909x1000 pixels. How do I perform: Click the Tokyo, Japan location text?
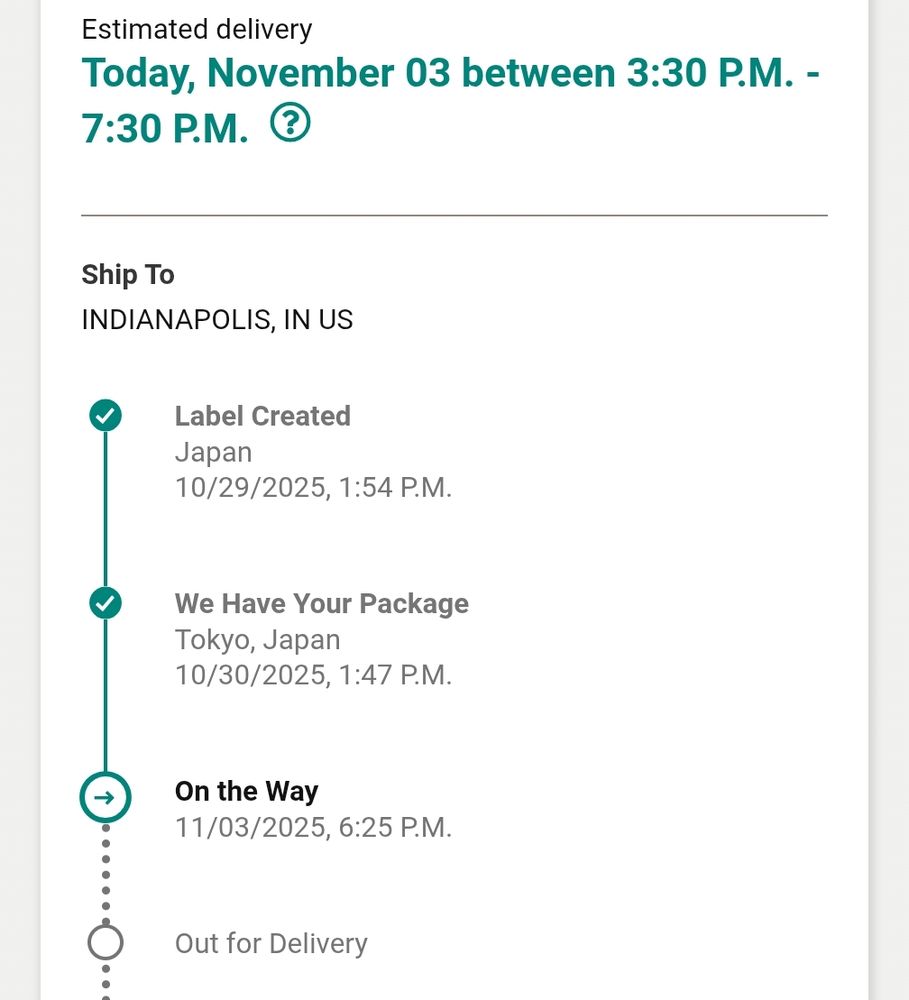[258, 640]
